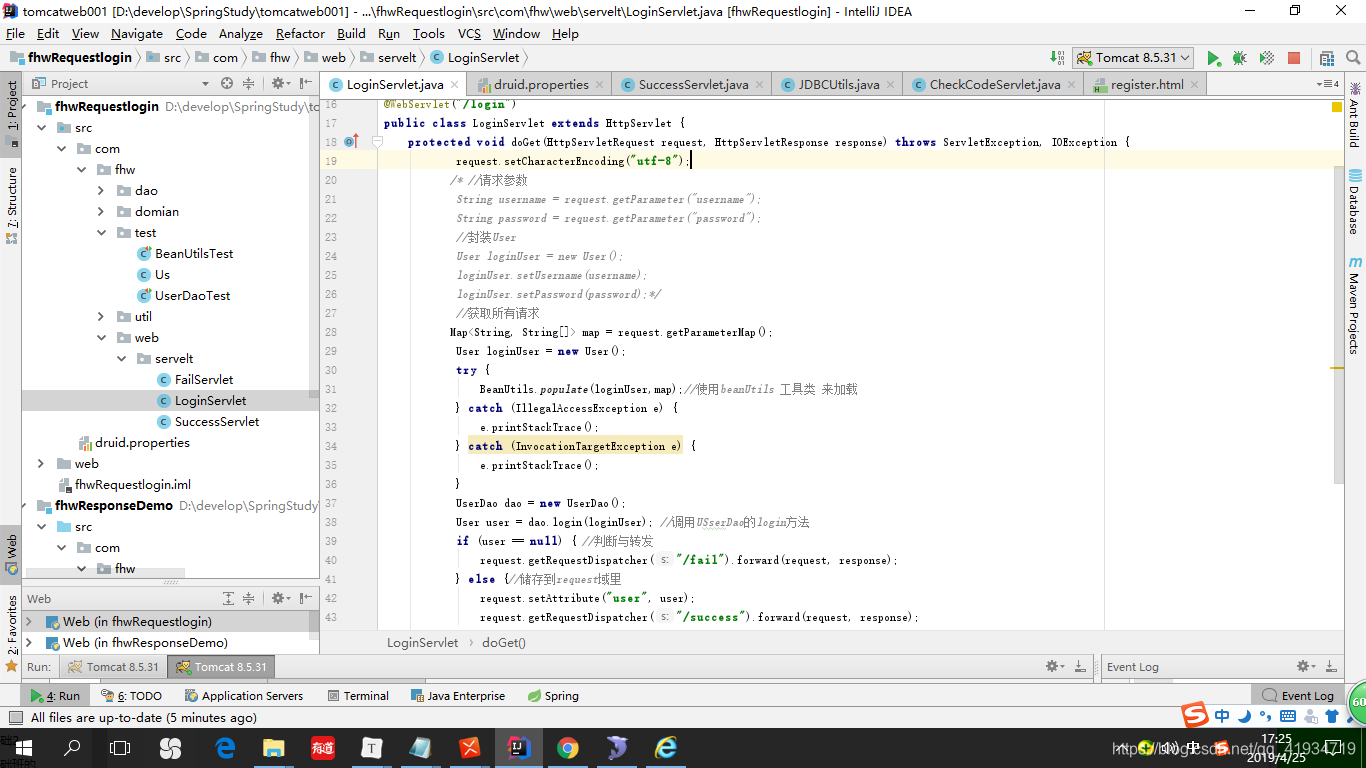
Task: Show hidden editor tabs list dropdown
Action: pyautogui.click(x=1328, y=84)
